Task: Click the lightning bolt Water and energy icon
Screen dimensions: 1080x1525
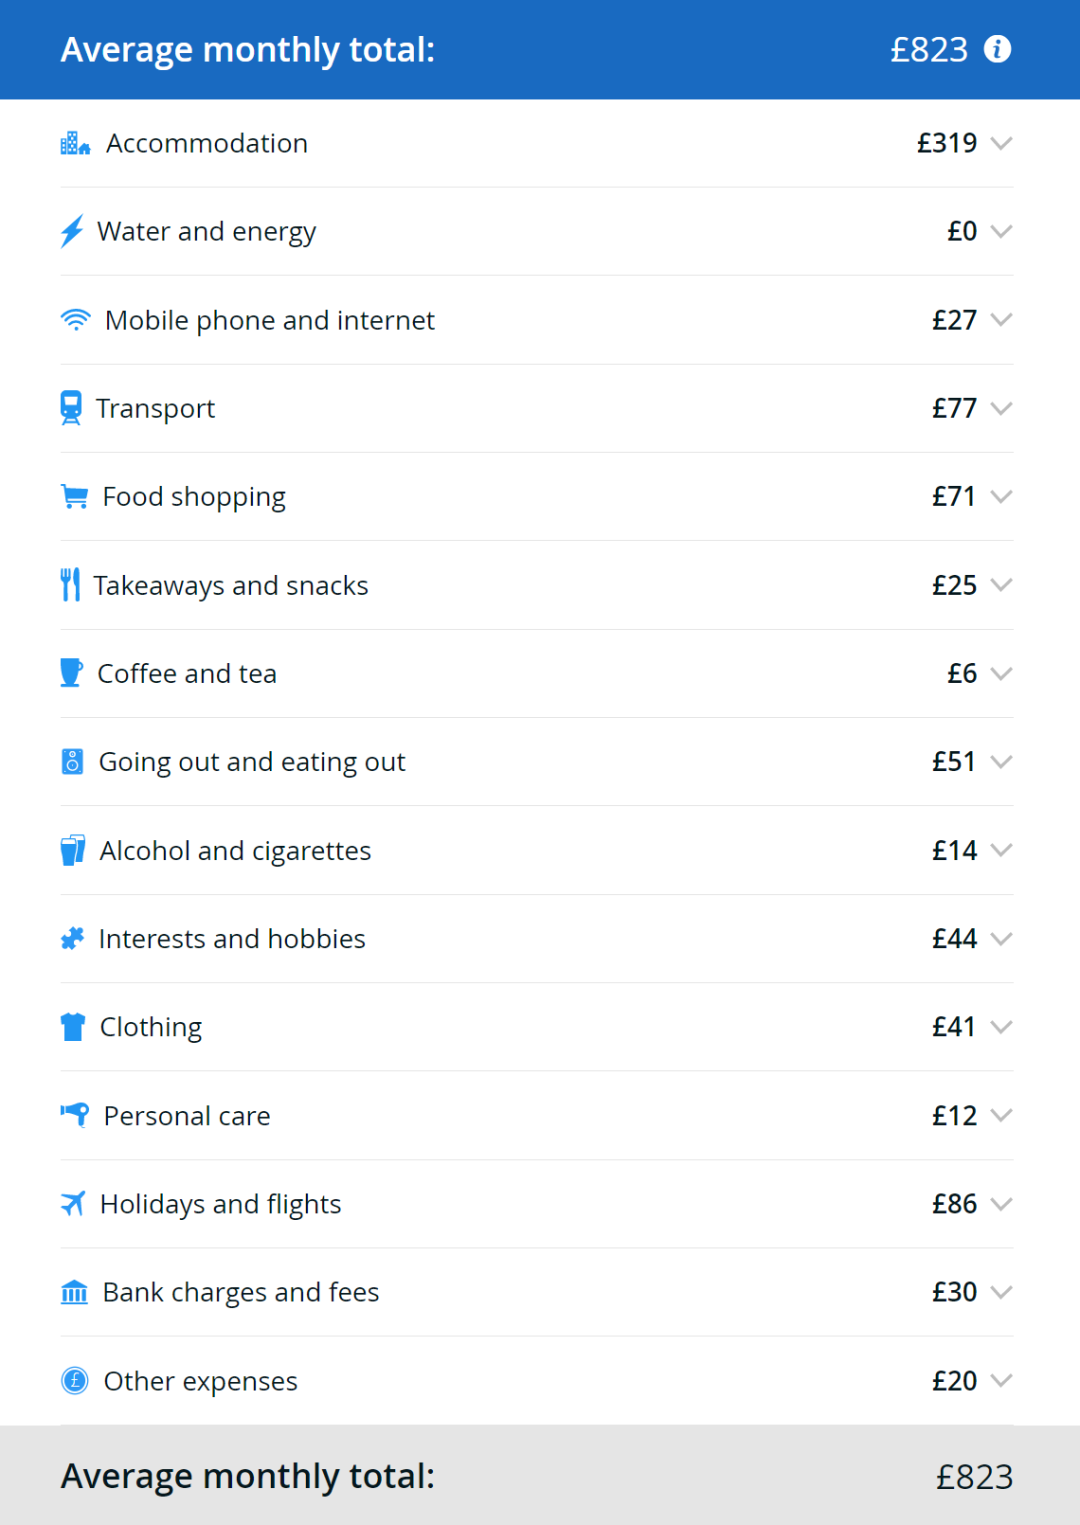Action: [72, 231]
